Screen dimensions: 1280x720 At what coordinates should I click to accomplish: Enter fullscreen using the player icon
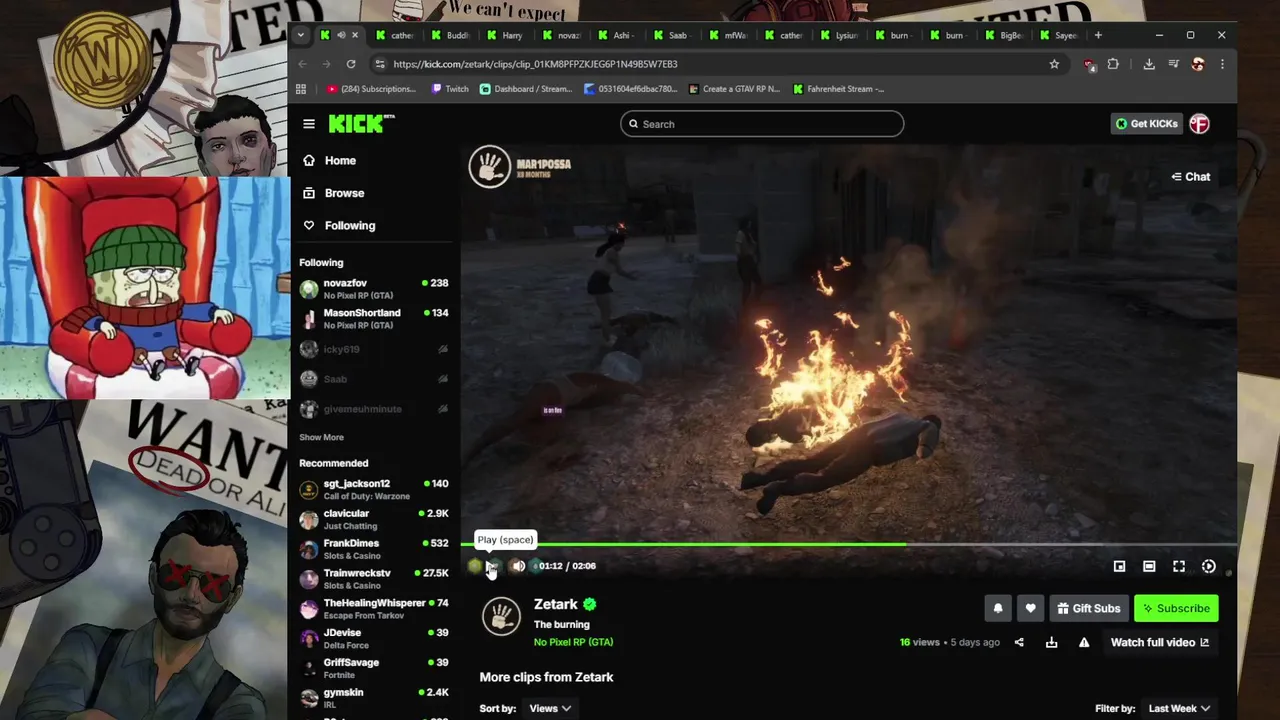point(1179,566)
